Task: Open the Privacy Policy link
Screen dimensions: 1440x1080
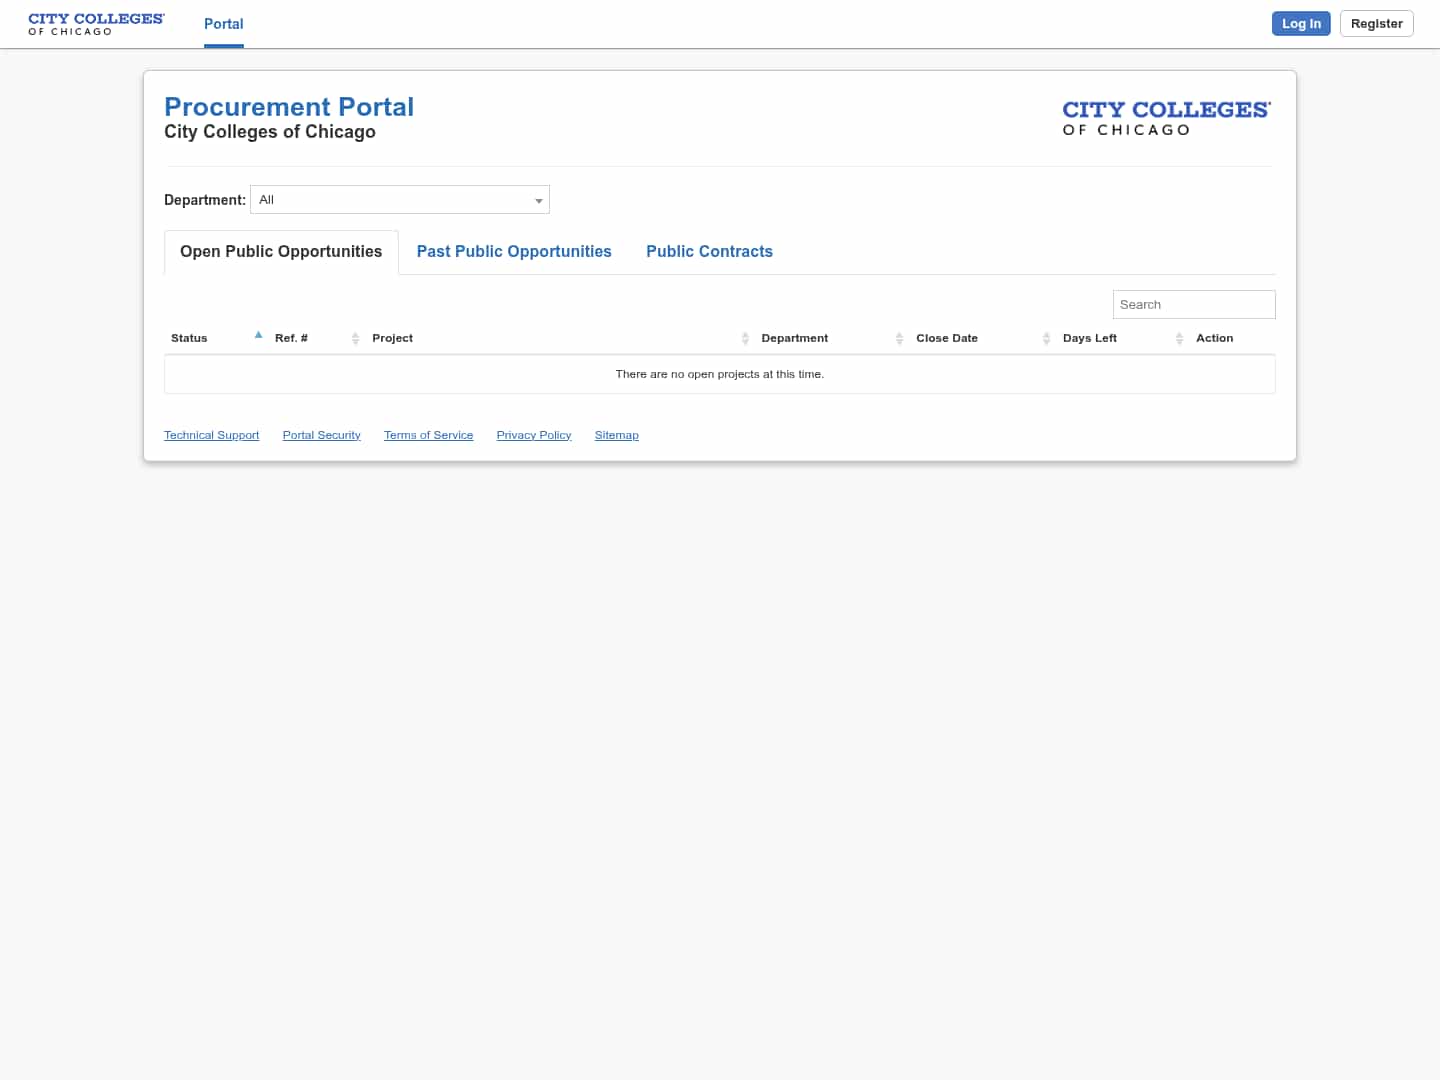Action: coord(534,435)
